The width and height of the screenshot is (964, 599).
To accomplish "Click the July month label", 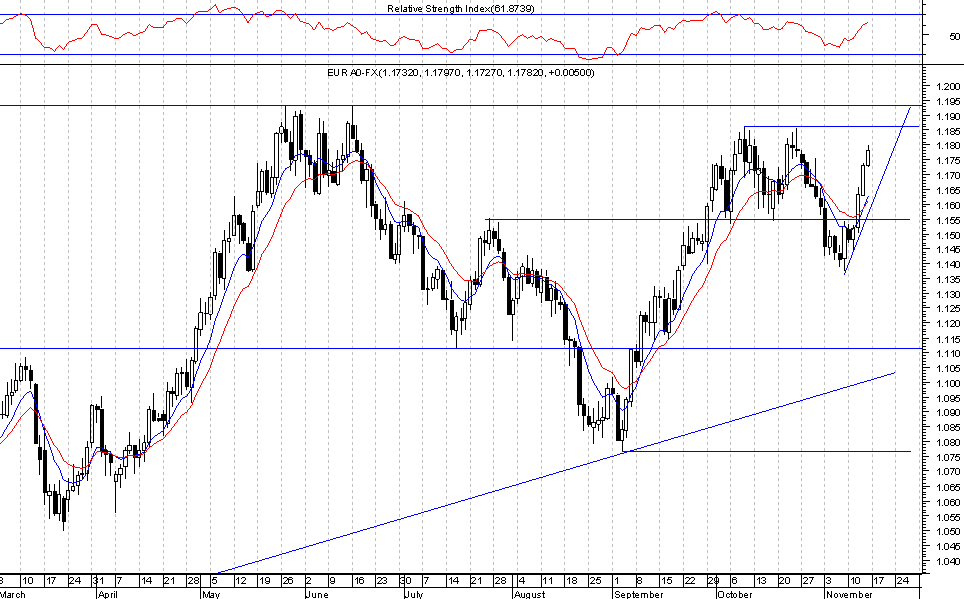I will 414,594.
